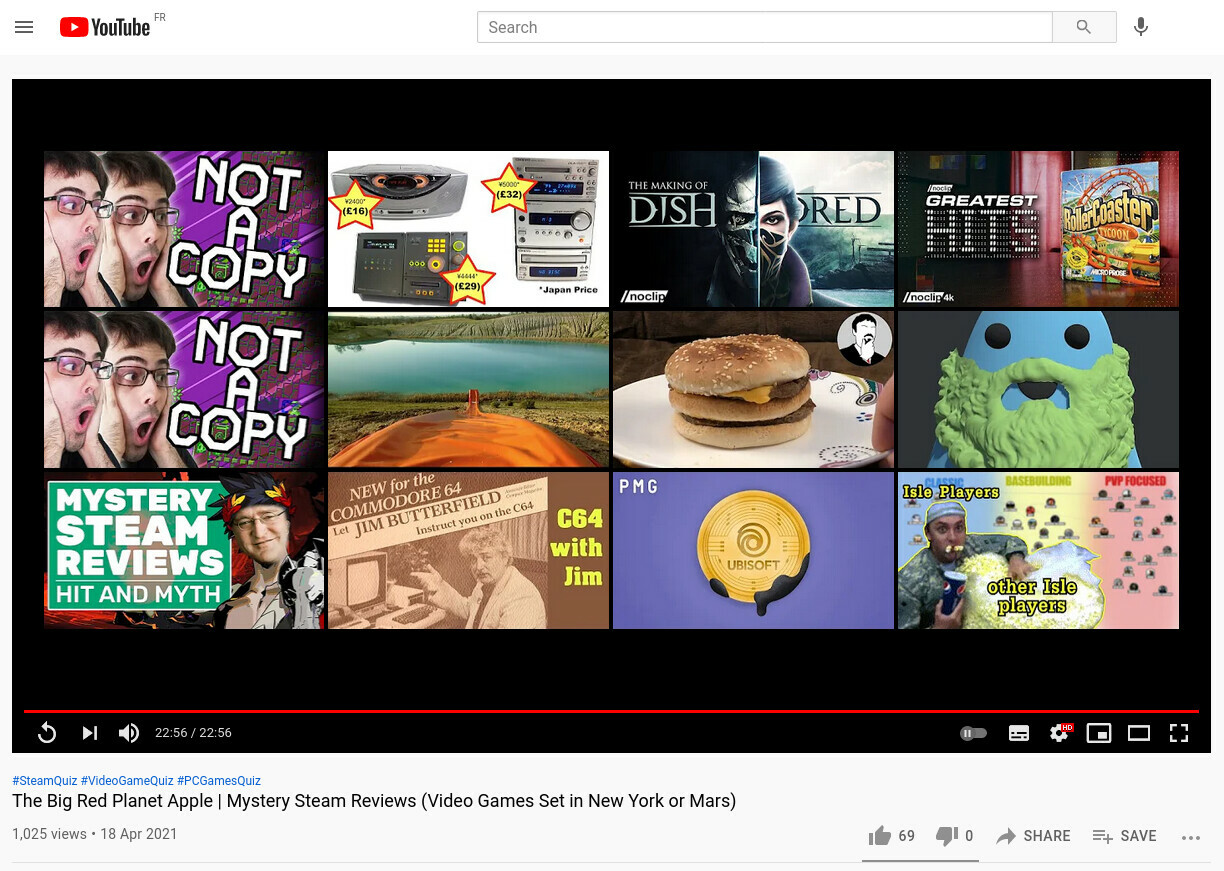
Task: Expand the three-dot more actions menu
Action: click(1190, 837)
